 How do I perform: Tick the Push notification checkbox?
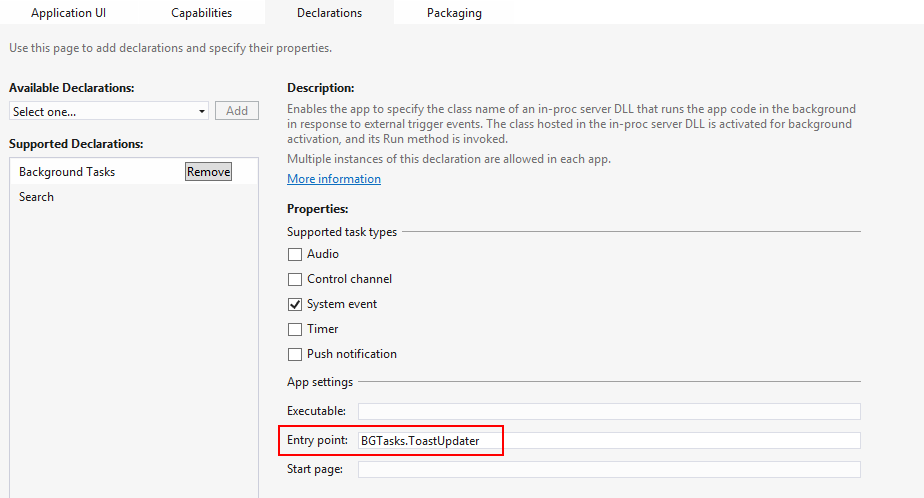295,354
